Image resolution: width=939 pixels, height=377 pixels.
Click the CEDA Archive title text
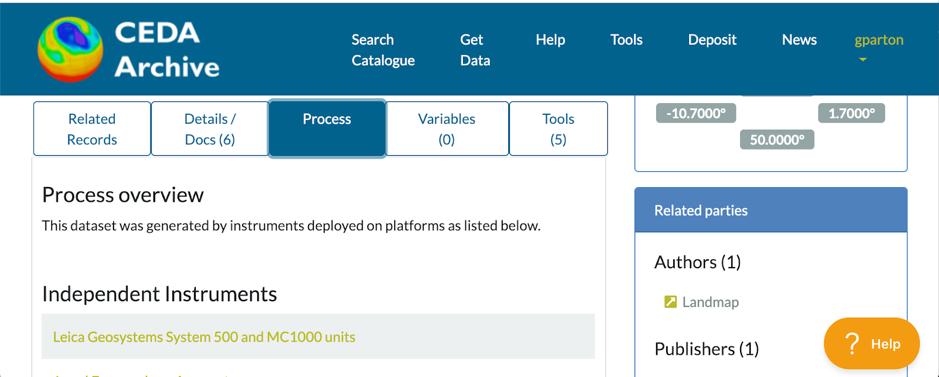[x=166, y=50]
